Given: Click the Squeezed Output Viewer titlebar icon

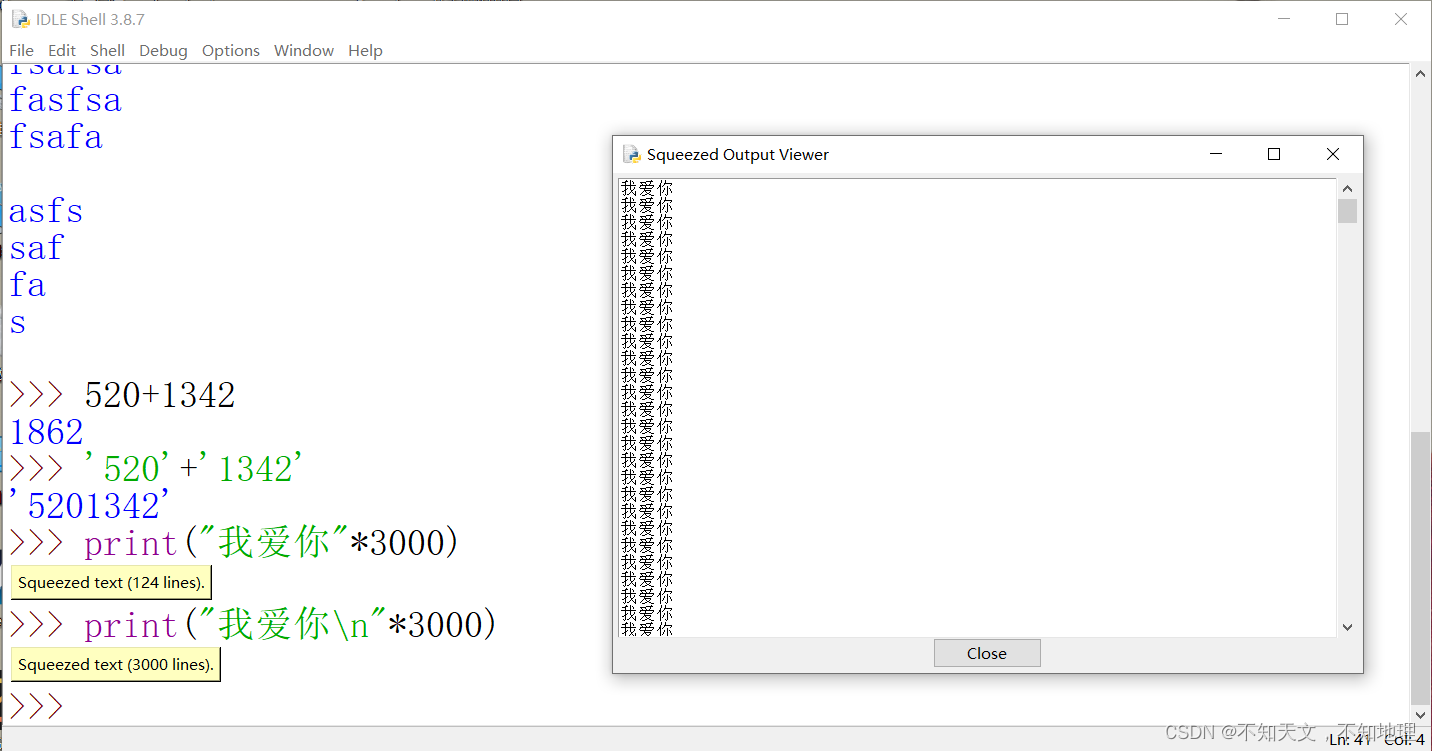Looking at the screenshot, I should pos(631,154).
